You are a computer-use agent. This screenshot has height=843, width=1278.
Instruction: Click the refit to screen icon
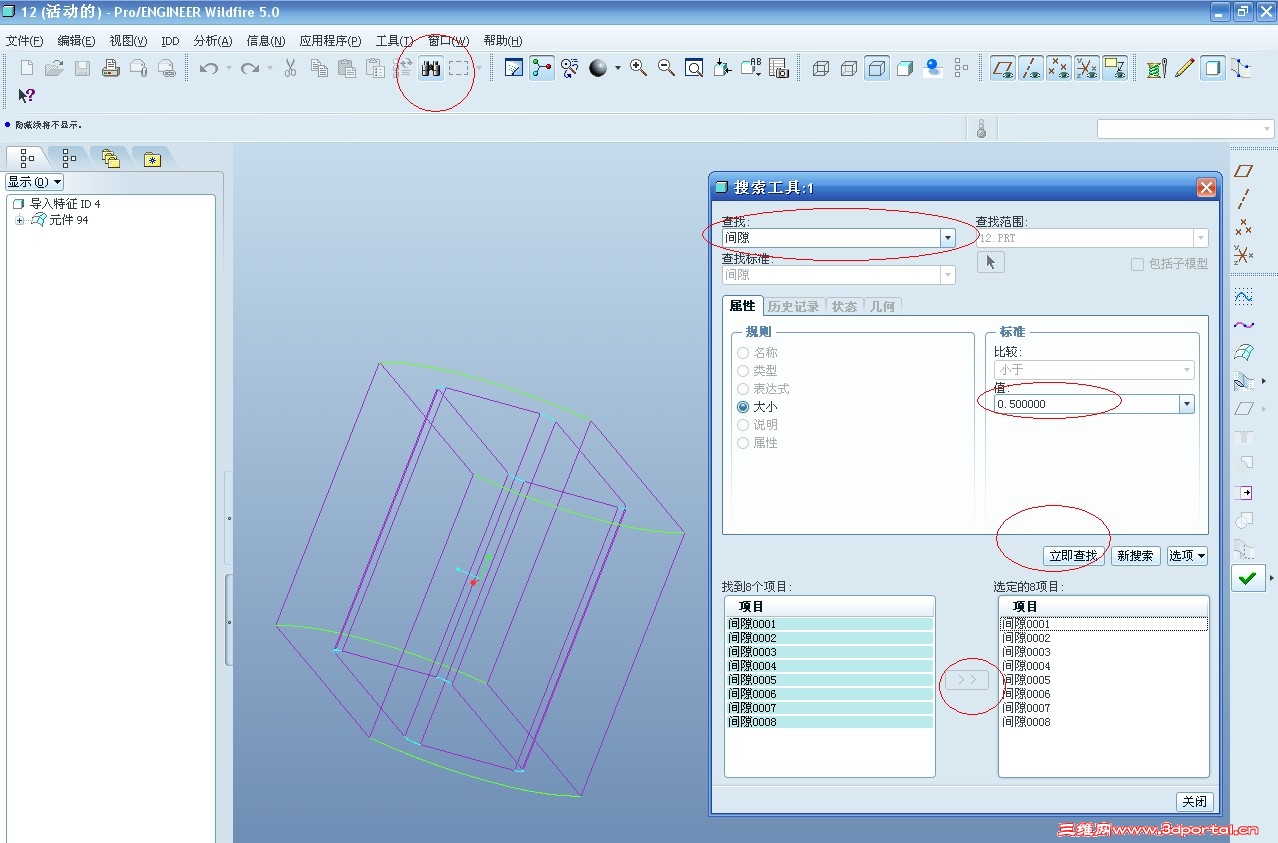tap(694, 68)
